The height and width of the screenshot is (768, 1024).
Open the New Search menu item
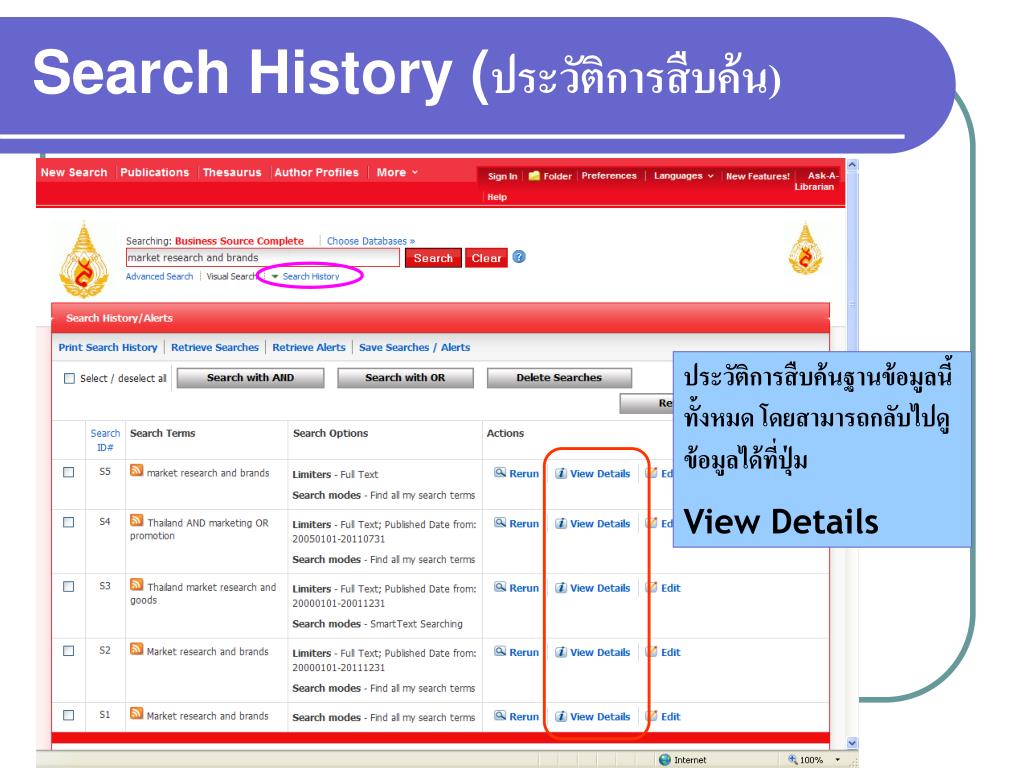(x=74, y=172)
